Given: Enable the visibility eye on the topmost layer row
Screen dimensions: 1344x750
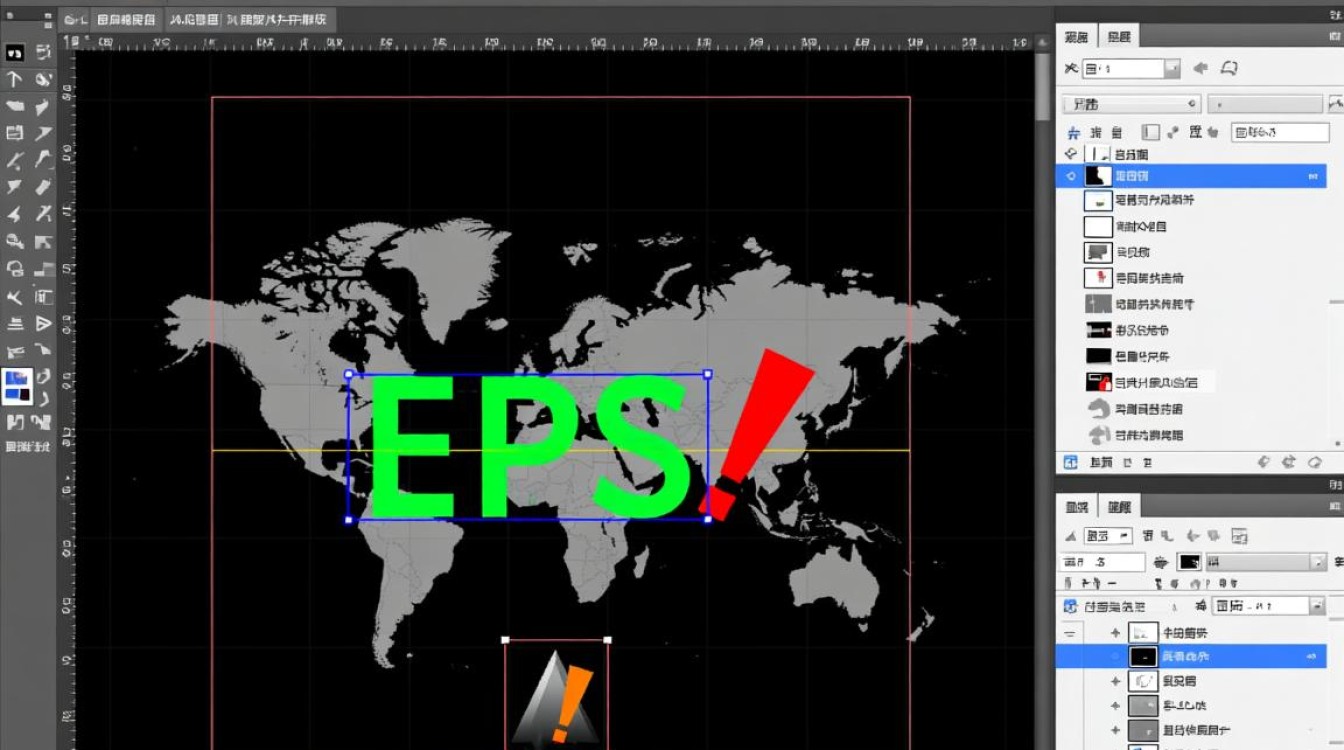Looking at the screenshot, I should click(1071, 153).
